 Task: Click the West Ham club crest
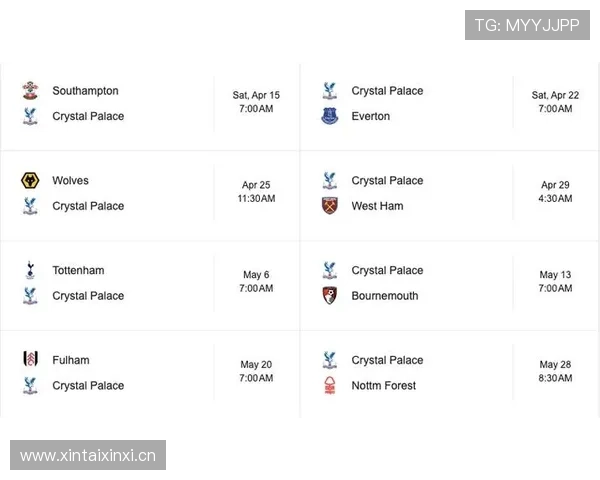pos(330,207)
